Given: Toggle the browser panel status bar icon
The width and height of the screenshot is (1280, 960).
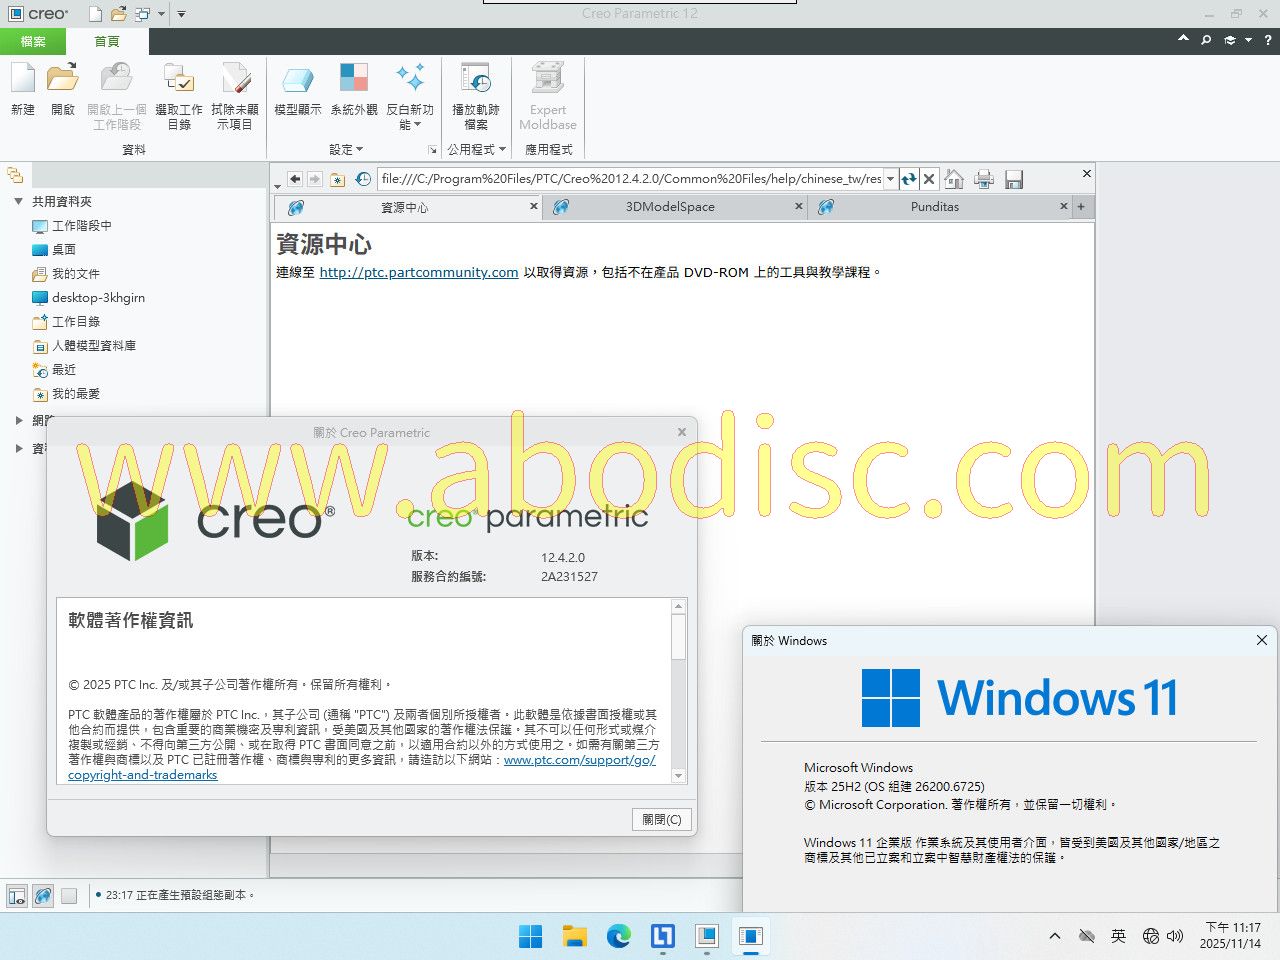Looking at the screenshot, I should (43, 896).
